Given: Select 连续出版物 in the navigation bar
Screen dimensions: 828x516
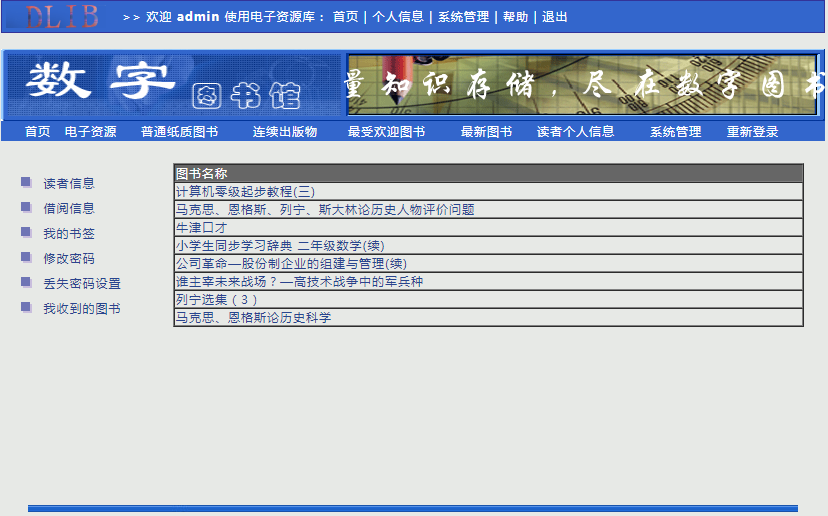Looking at the screenshot, I should (284, 132).
